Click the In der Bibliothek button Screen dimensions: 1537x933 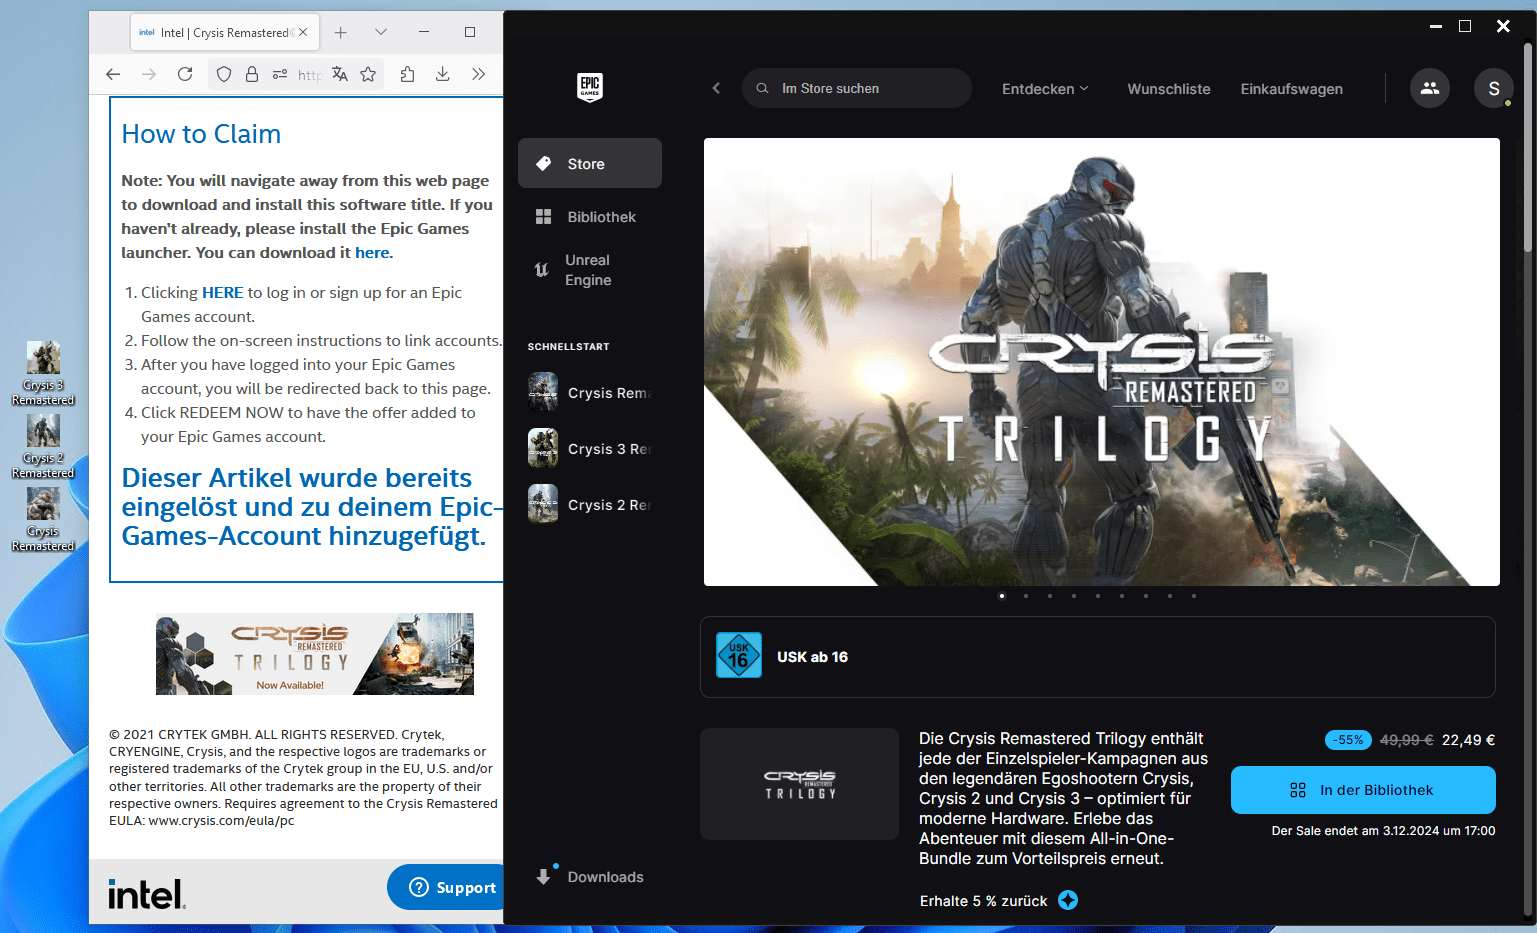tap(1363, 790)
